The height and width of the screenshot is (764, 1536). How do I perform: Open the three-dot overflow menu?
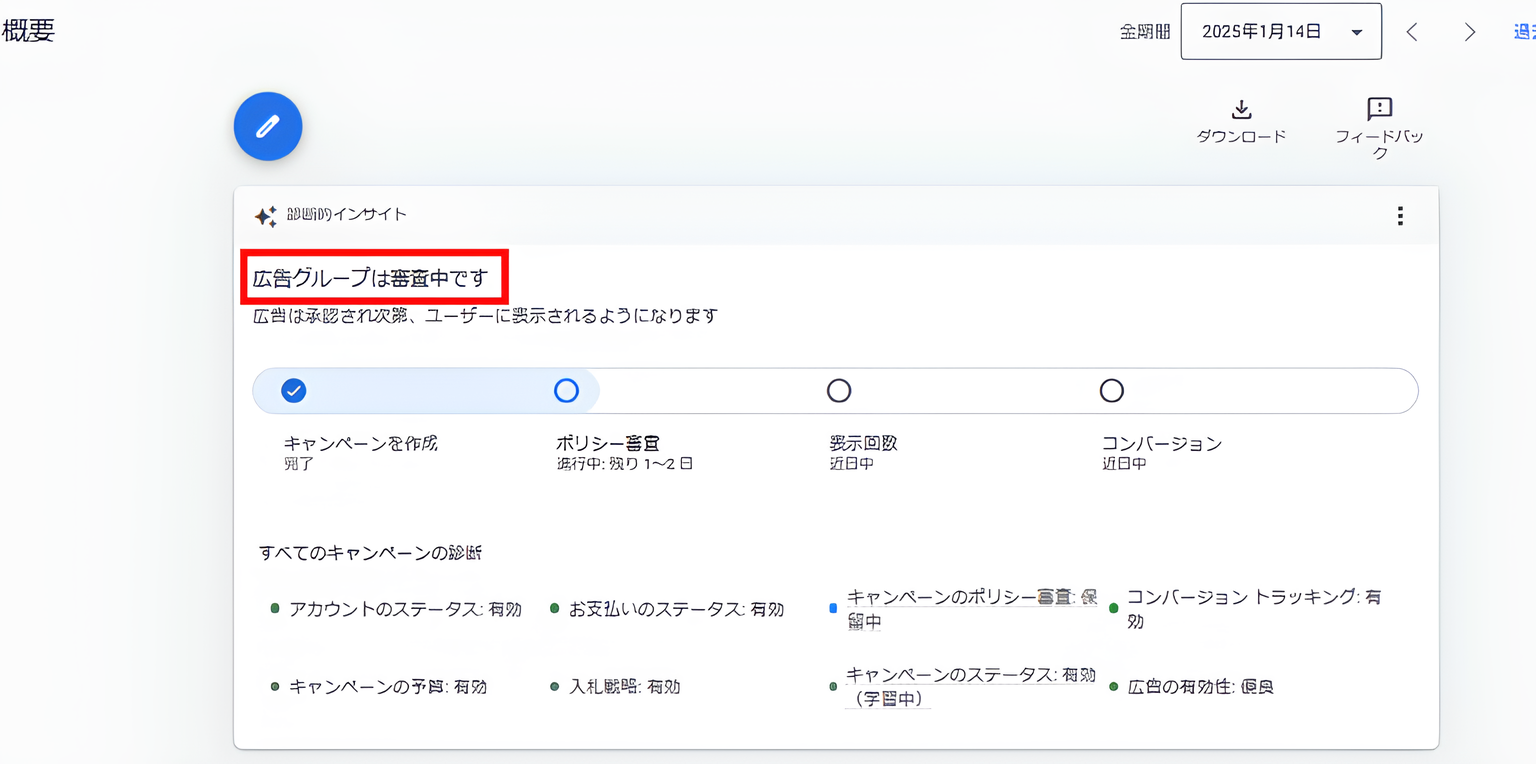[x=1400, y=215]
